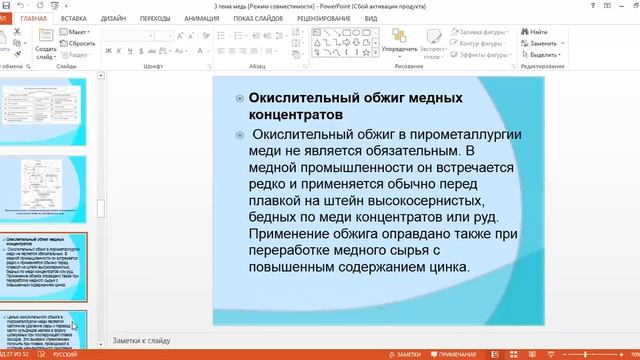The height and width of the screenshot is (360, 640).
Task: Decrease font size
Action: 191,36
